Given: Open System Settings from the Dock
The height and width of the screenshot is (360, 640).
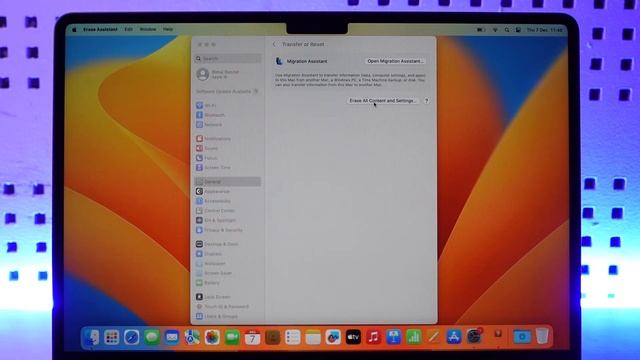Looking at the screenshot, I should pos(474,337).
